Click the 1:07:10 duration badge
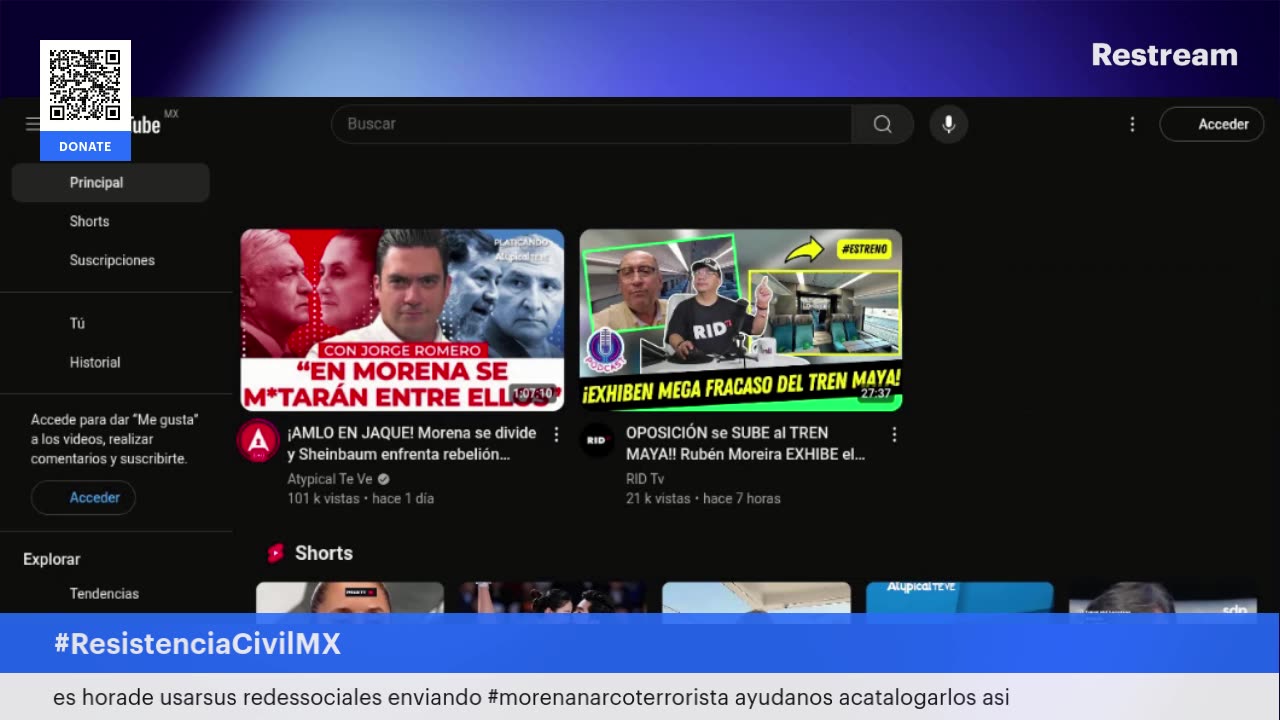 (x=532, y=393)
